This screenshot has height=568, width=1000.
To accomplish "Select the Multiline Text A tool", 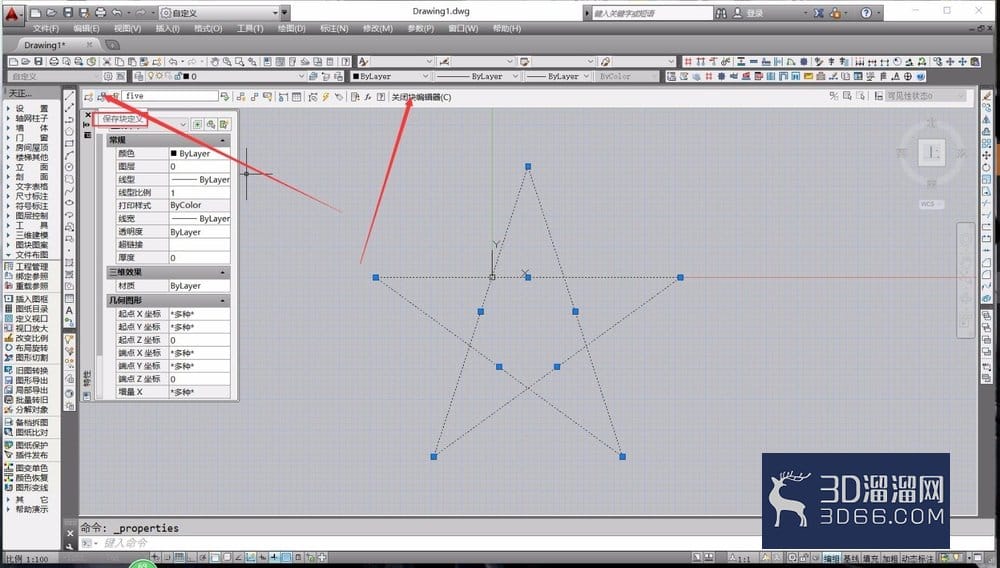I will 70,310.
